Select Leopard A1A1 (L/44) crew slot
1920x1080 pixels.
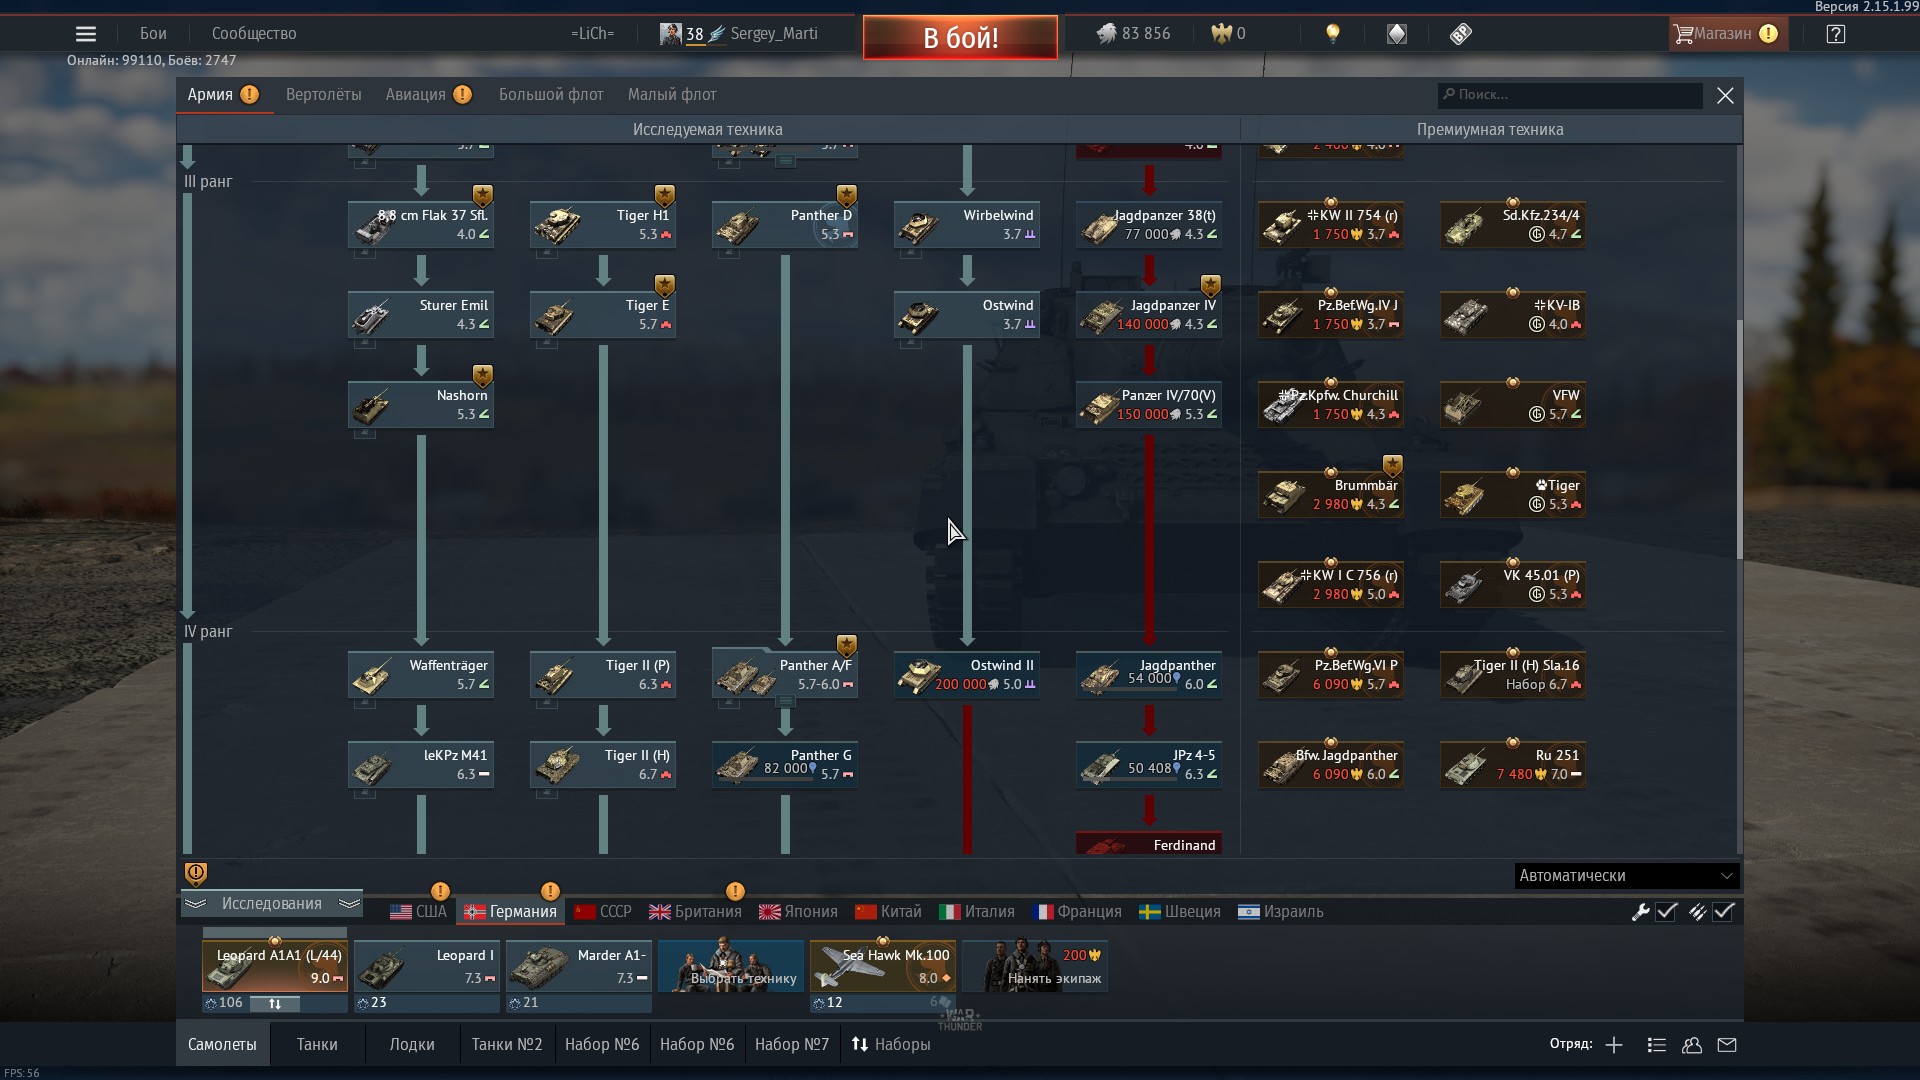pyautogui.click(x=275, y=966)
